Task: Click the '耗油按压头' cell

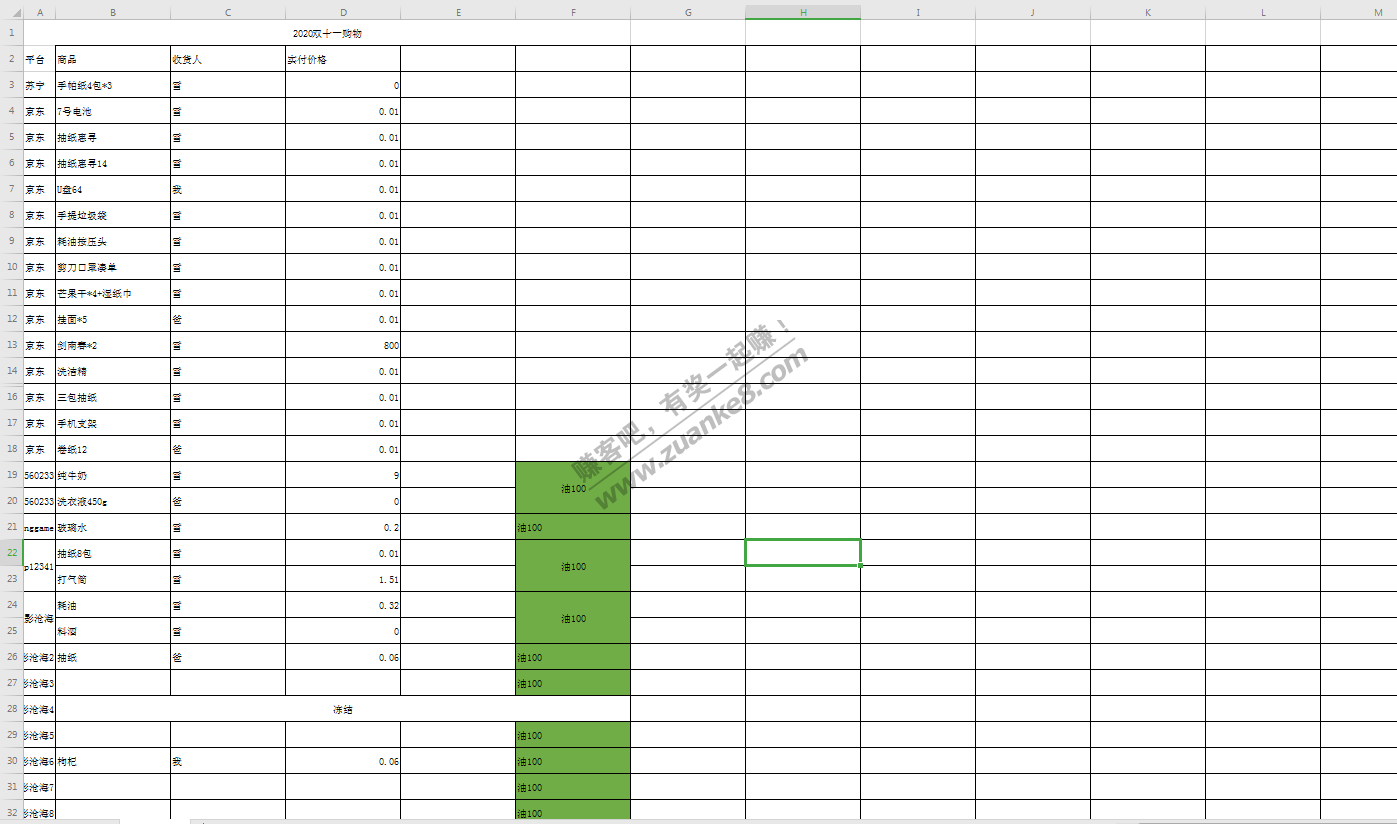Action: pyautogui.click(x=113, y=241)
